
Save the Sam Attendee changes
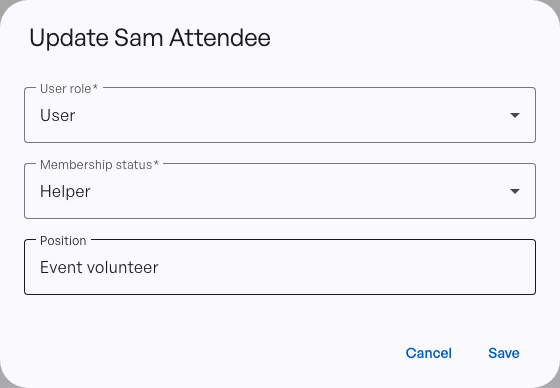[x=504, y=353]
